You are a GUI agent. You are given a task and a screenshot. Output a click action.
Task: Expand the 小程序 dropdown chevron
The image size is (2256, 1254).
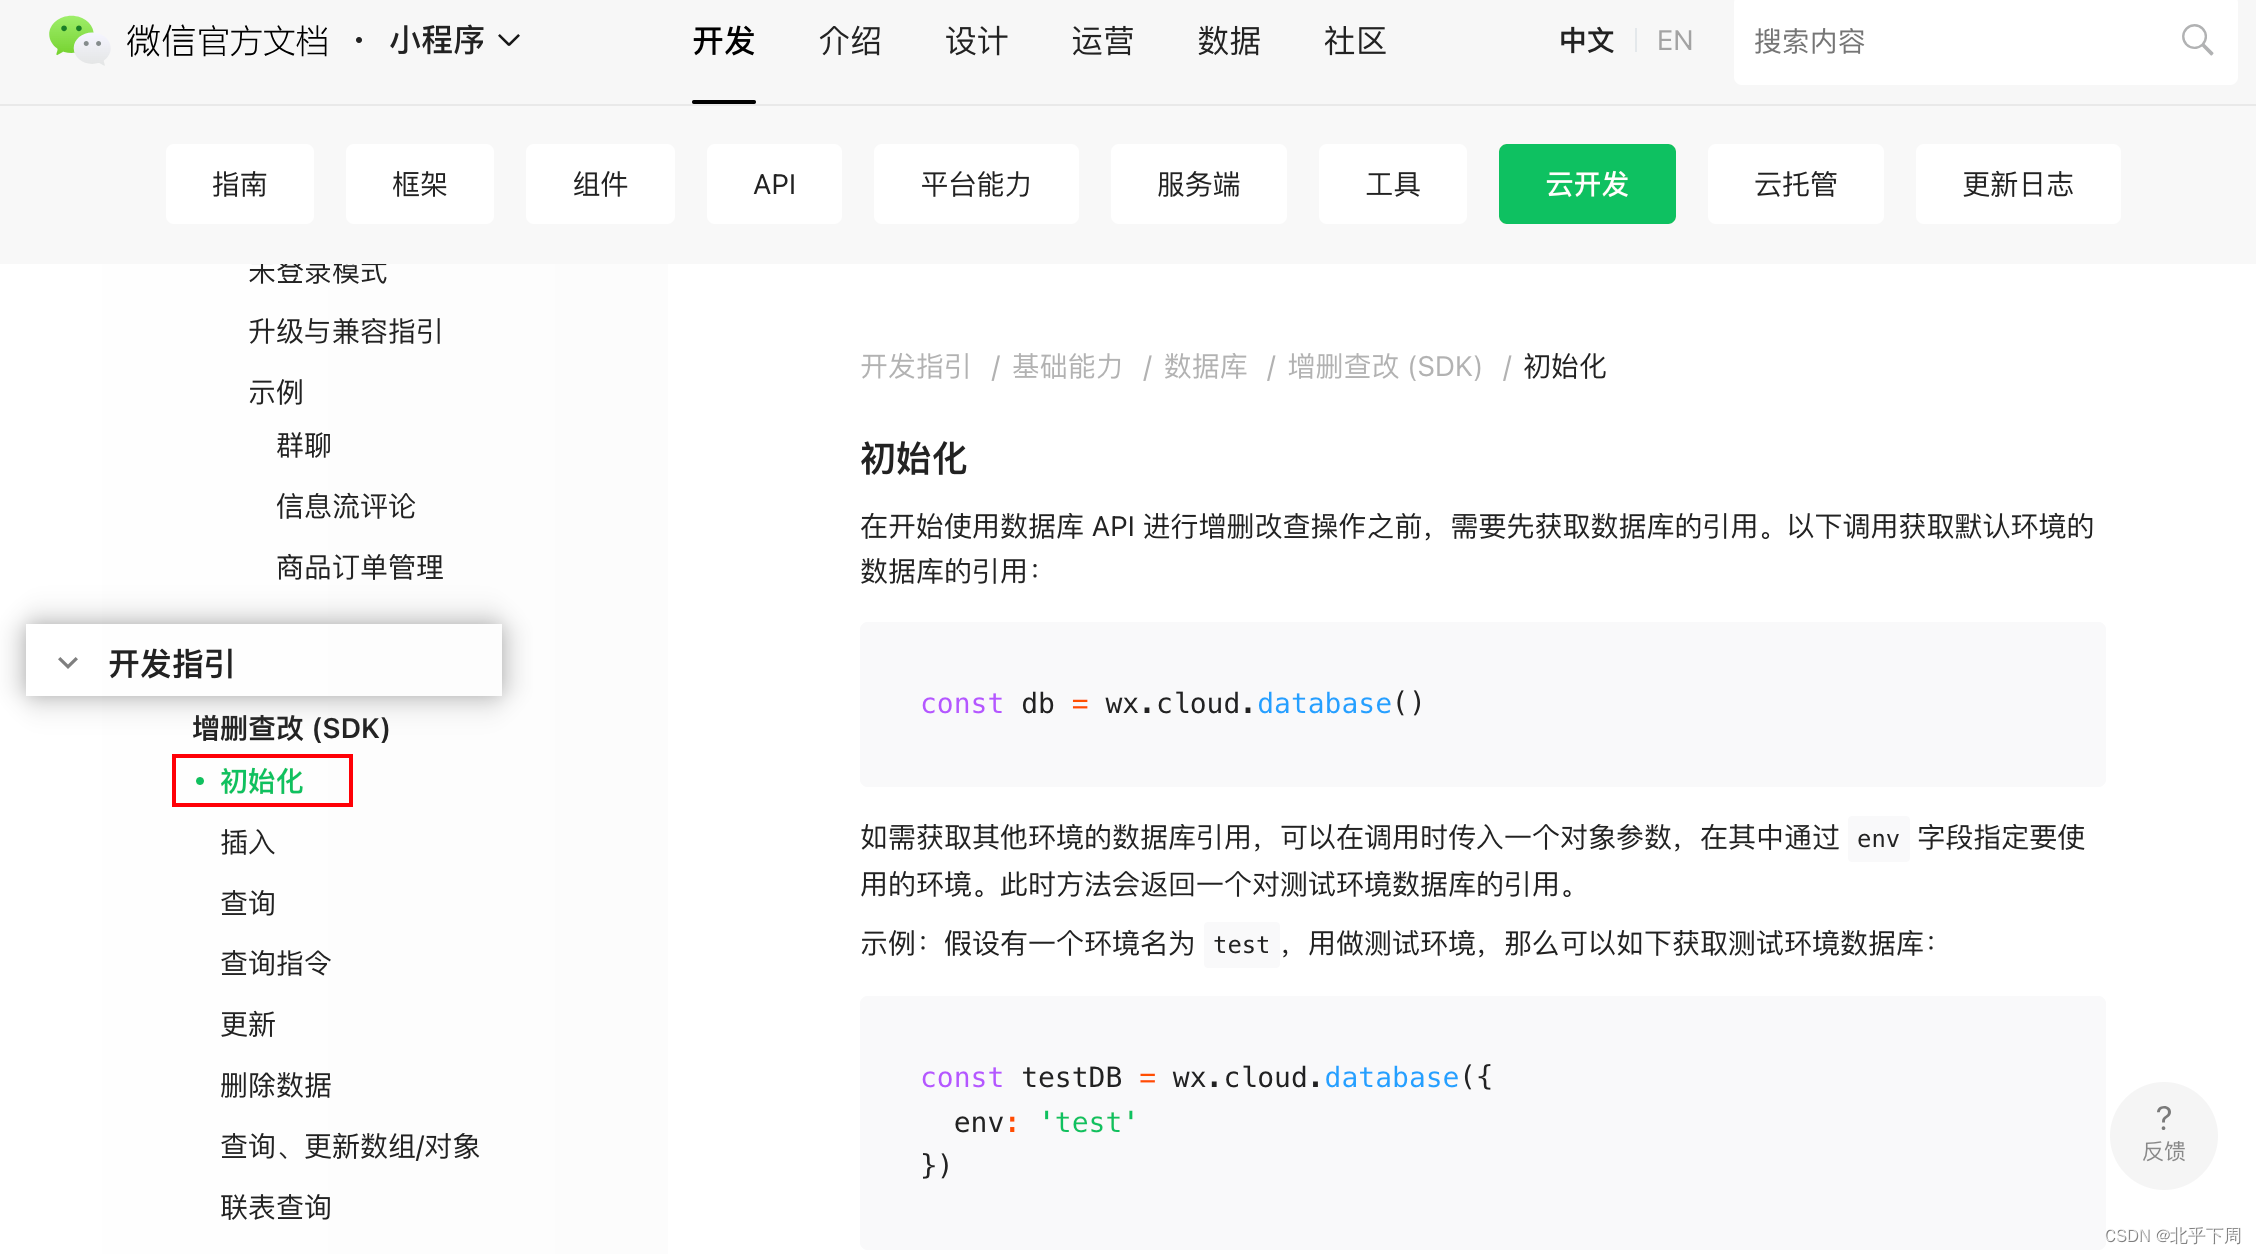pyautogui.click(x=510, y=41)
